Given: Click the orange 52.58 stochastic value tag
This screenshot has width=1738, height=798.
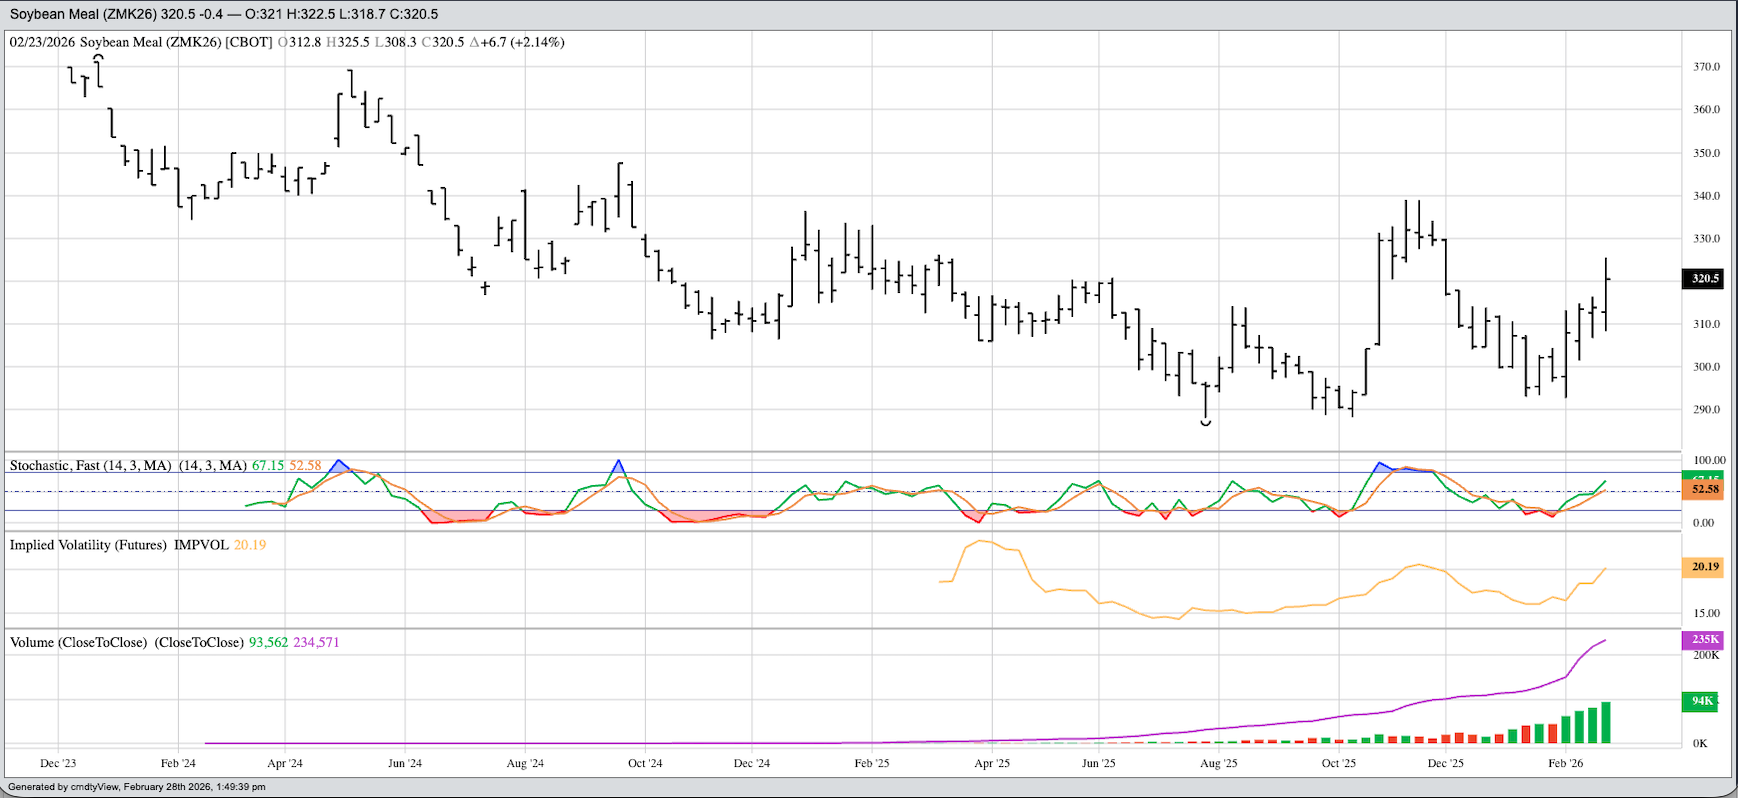Looking at the screenshot, I should pyautogui.click(x=1704, y=489).
